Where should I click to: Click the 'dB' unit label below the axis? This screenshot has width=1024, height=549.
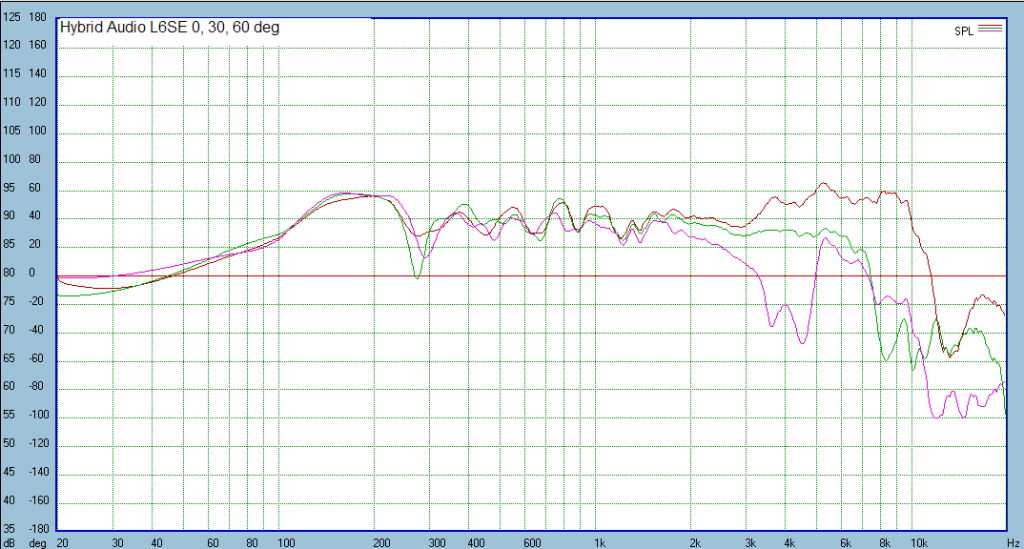click(x=9, y=543)
